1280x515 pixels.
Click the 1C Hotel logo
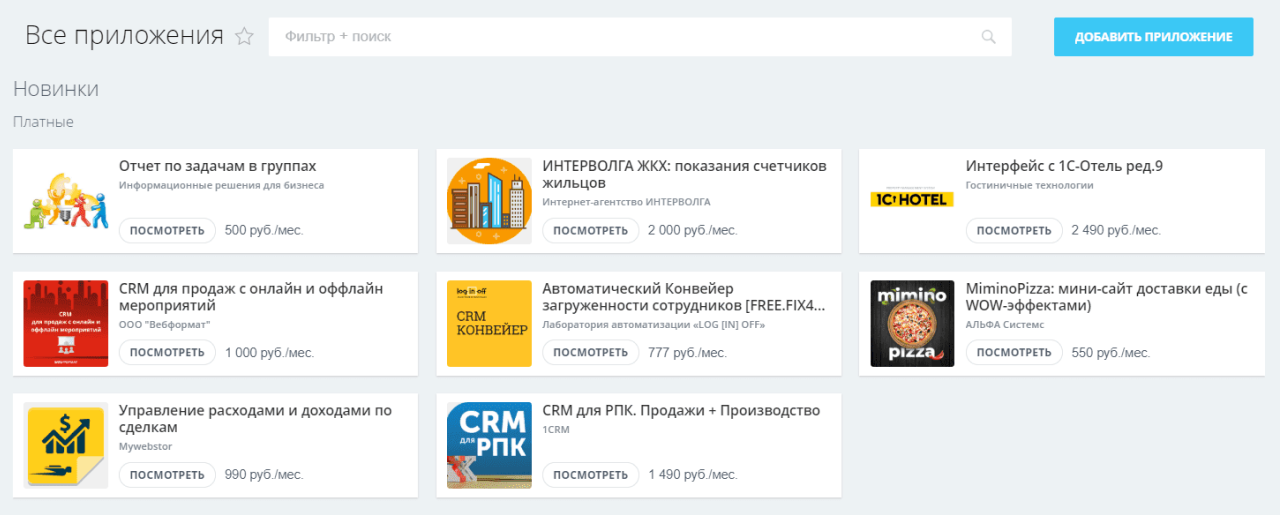click(x=912, y=199)
